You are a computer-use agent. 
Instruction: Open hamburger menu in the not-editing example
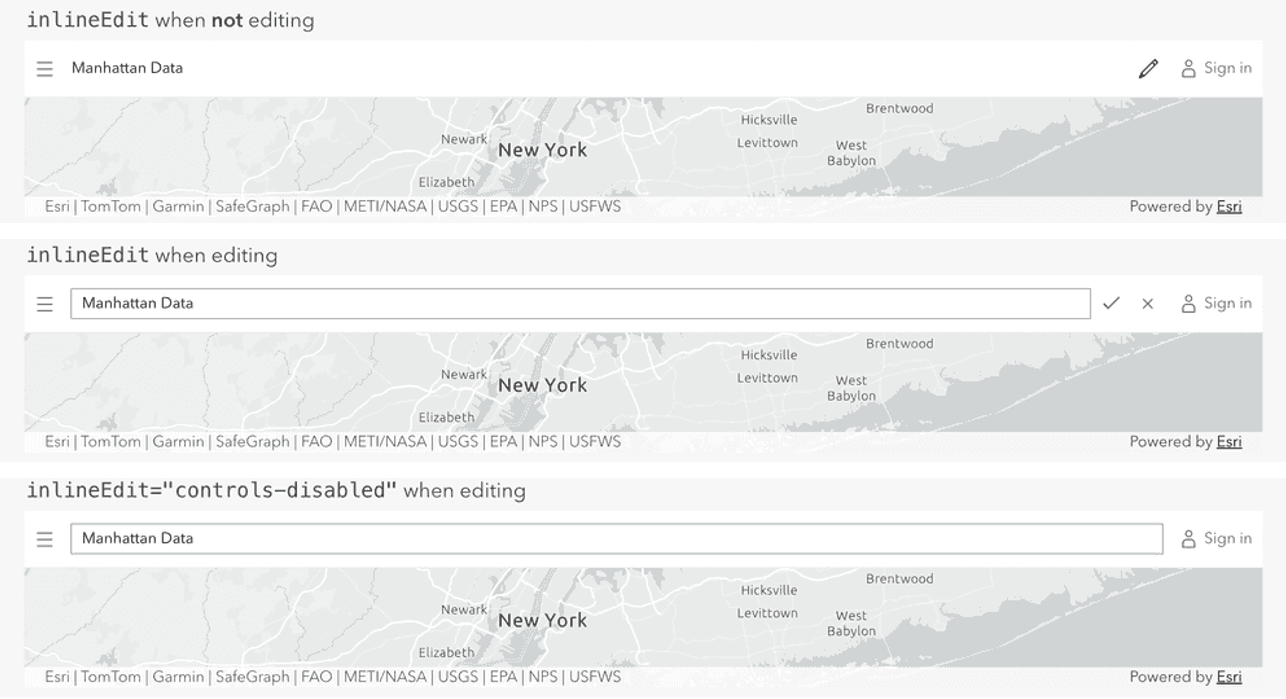(44, 69)
